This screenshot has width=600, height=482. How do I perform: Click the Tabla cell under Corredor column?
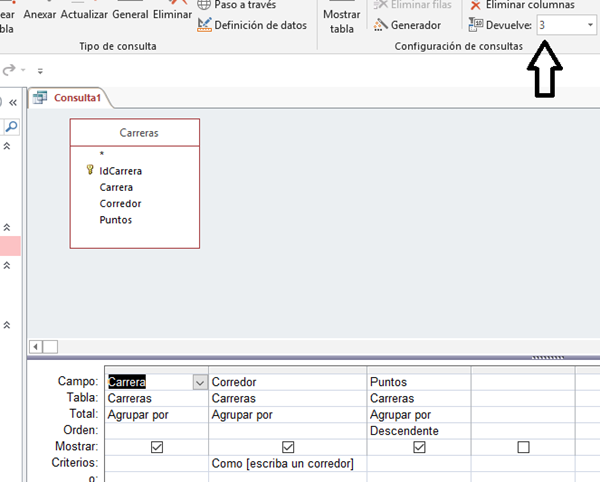(x=288, y=398)
